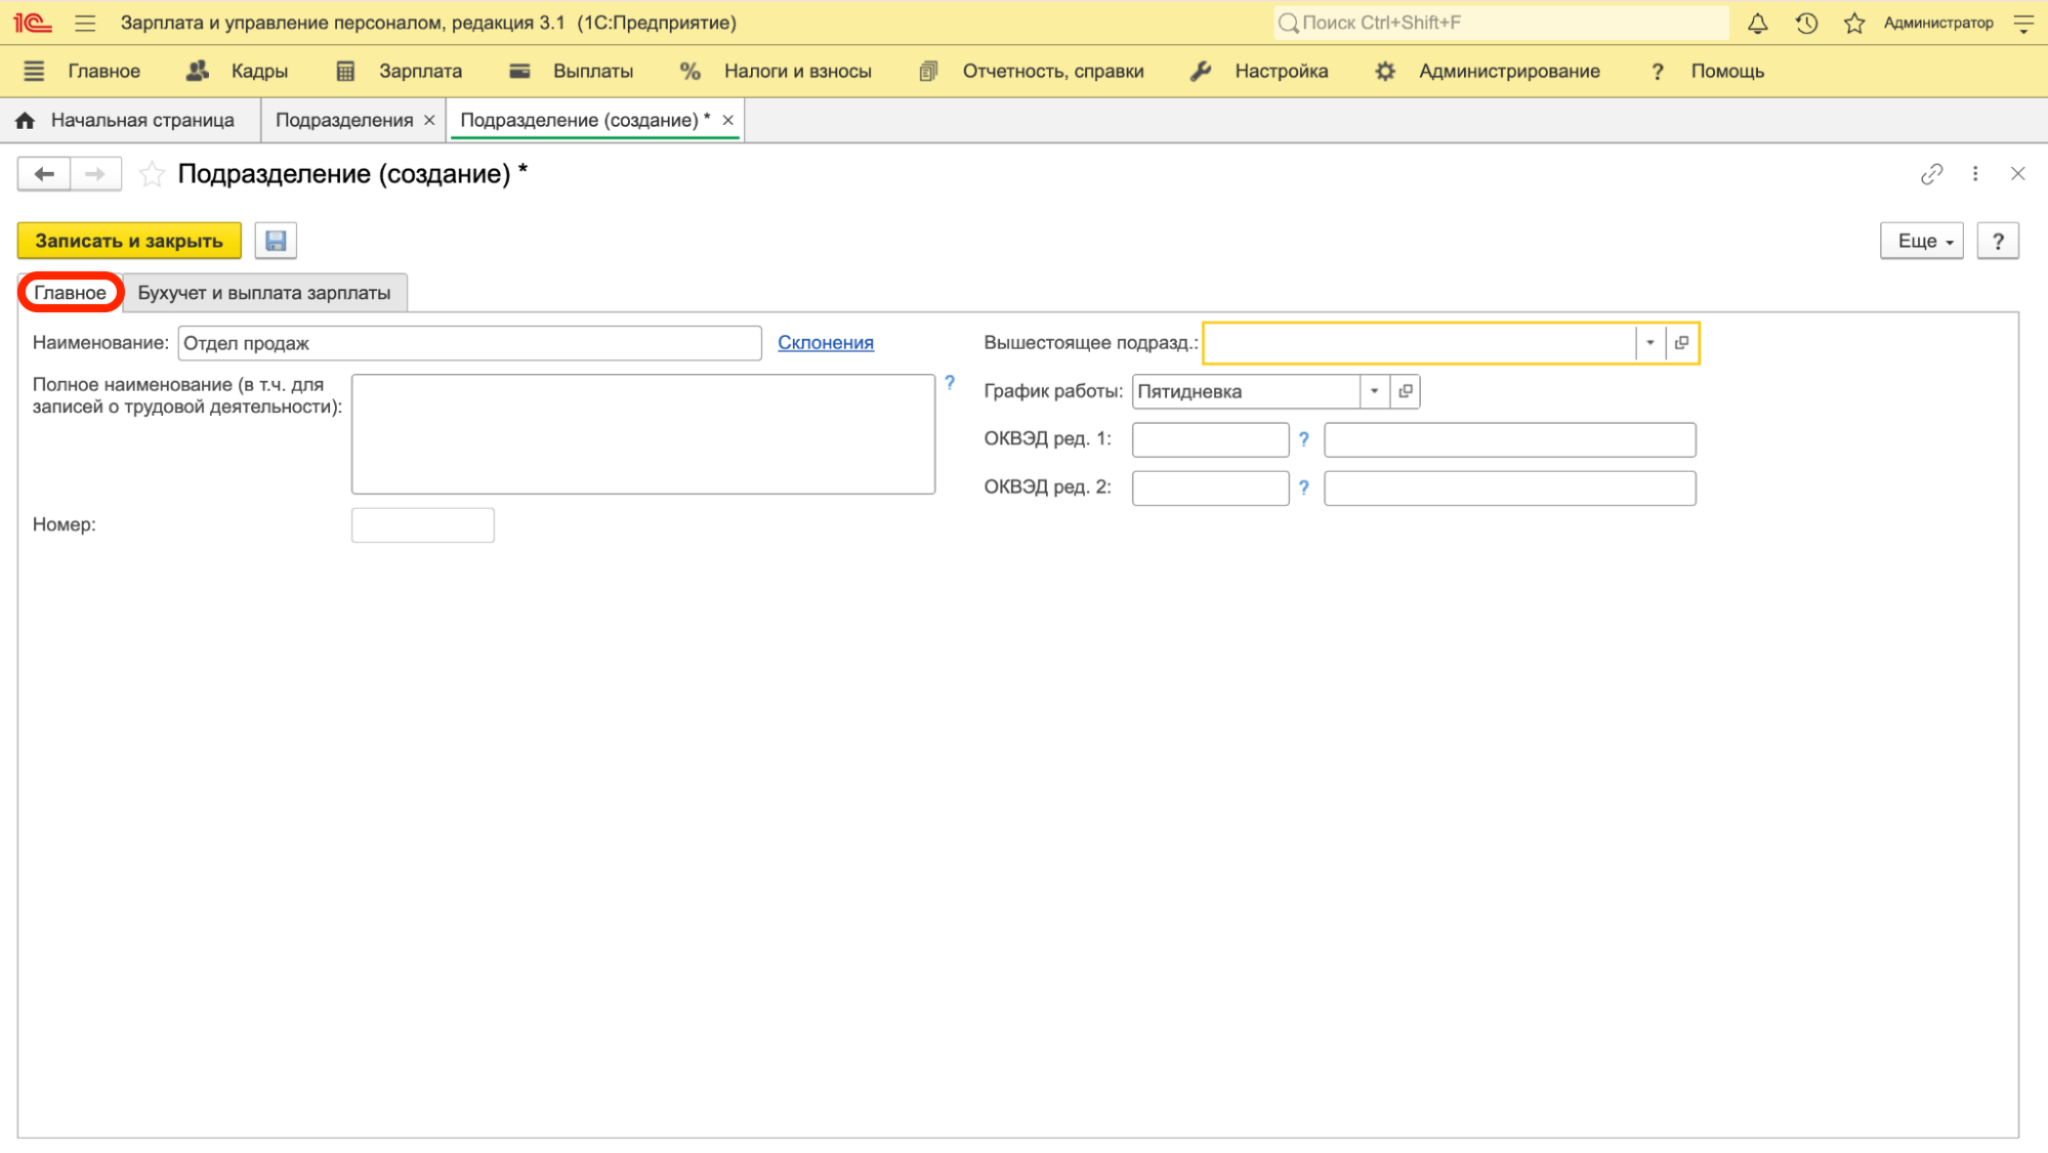The width and height of the screenshot is (2048, 1153).
Task: Add this form to favorites star
Action: click(x=151, y=174)
